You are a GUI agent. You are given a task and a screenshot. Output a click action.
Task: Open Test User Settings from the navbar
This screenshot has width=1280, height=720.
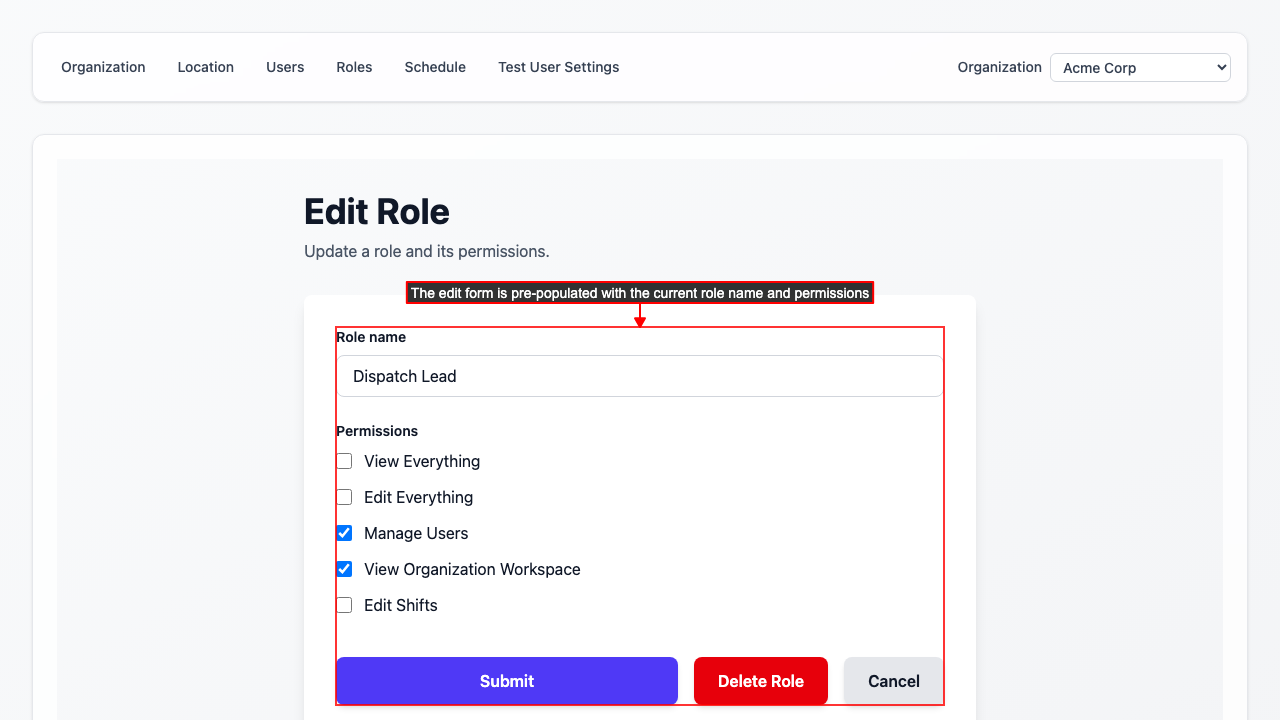coord(558,67)
